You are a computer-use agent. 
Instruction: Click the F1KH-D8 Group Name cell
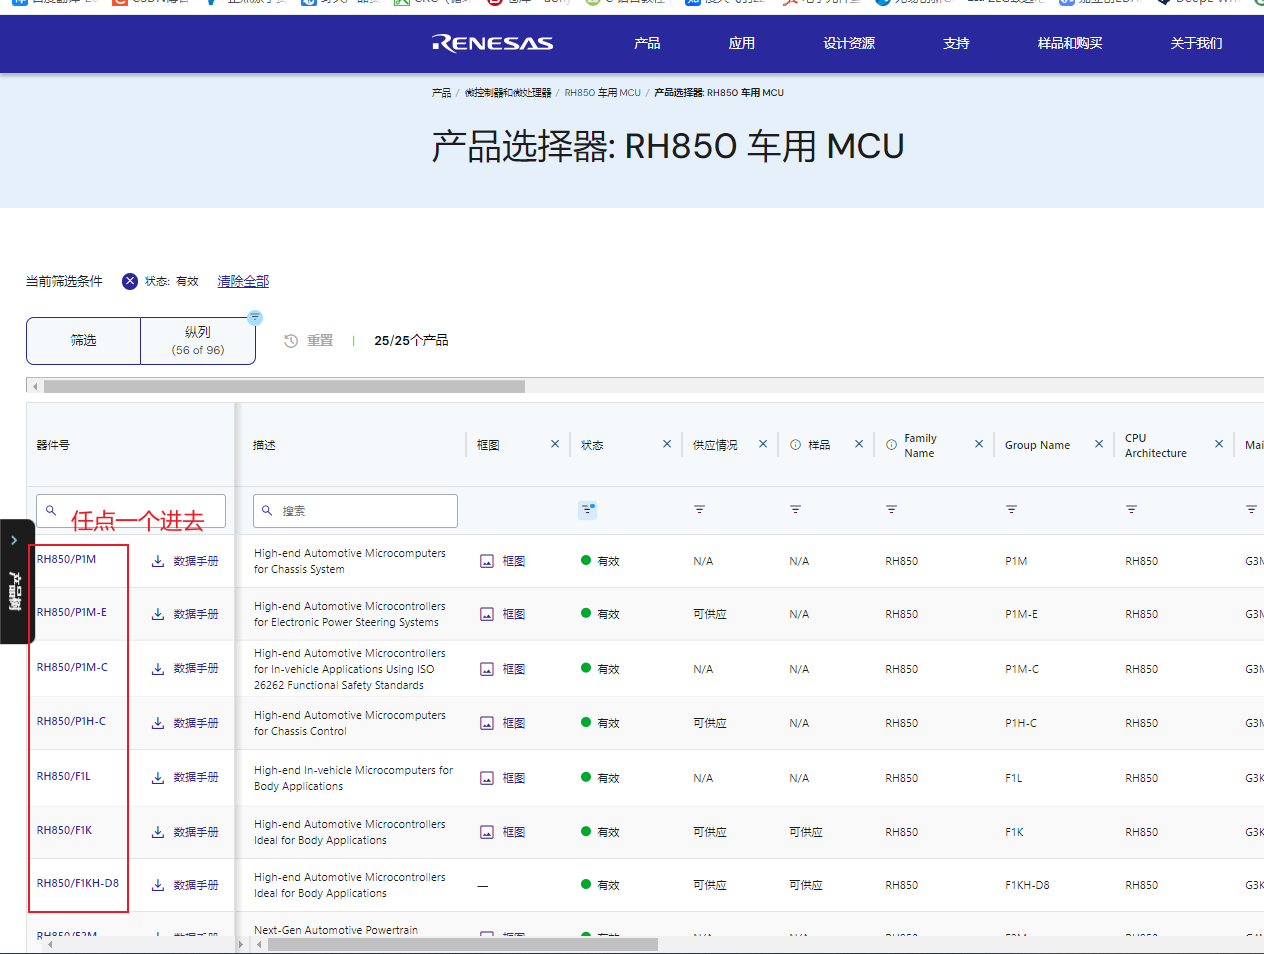[1027, 885]
